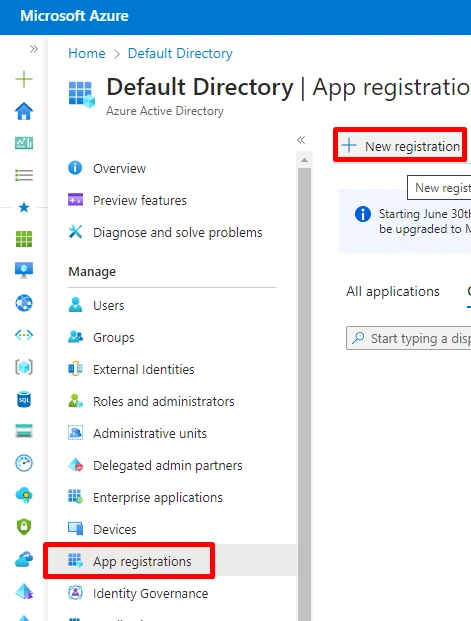Open the Home house icon in sidebar
The width and height of the screenshot is (471, 621).
point(24,111)
